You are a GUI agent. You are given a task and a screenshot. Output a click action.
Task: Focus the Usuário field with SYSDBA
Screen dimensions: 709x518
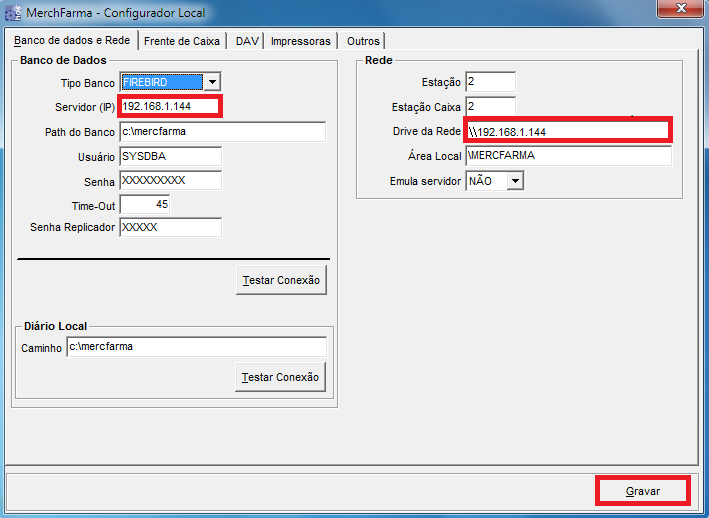(x=170, y=156)
